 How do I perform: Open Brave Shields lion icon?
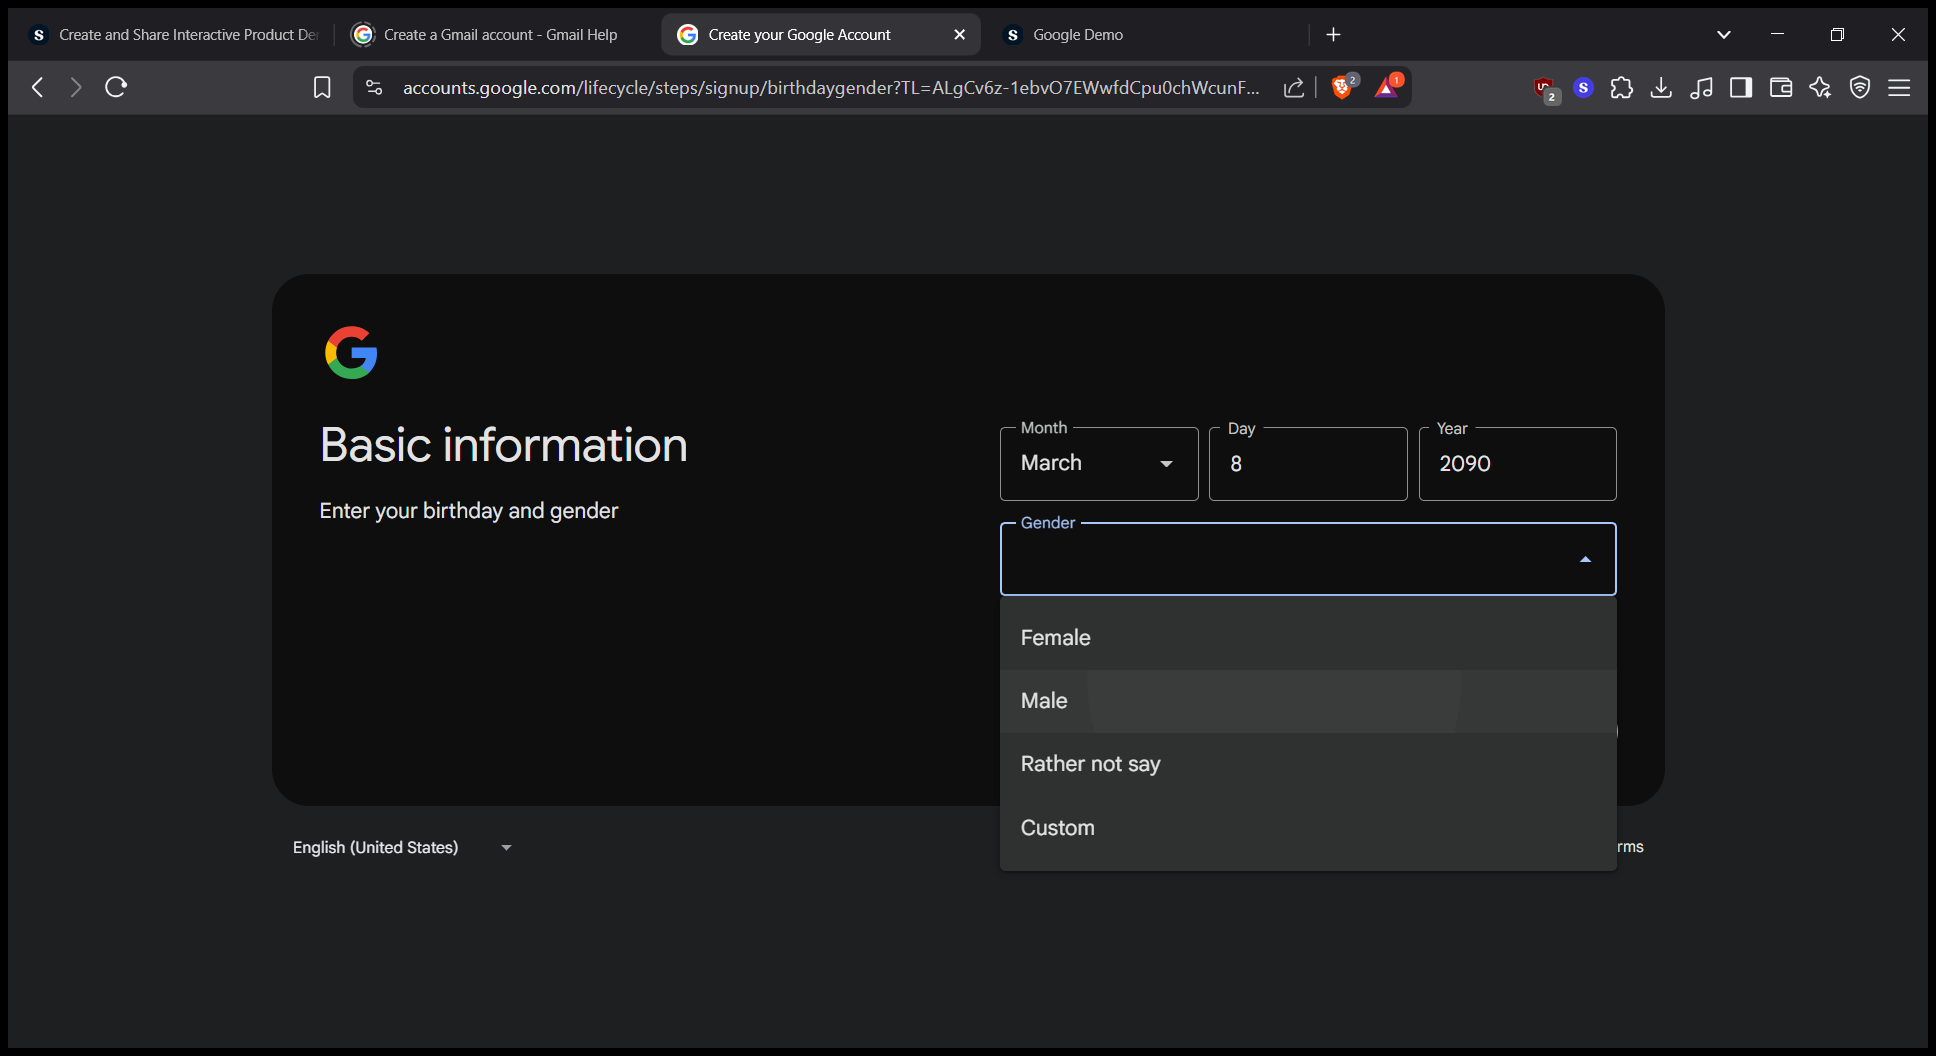point(1343,87)
